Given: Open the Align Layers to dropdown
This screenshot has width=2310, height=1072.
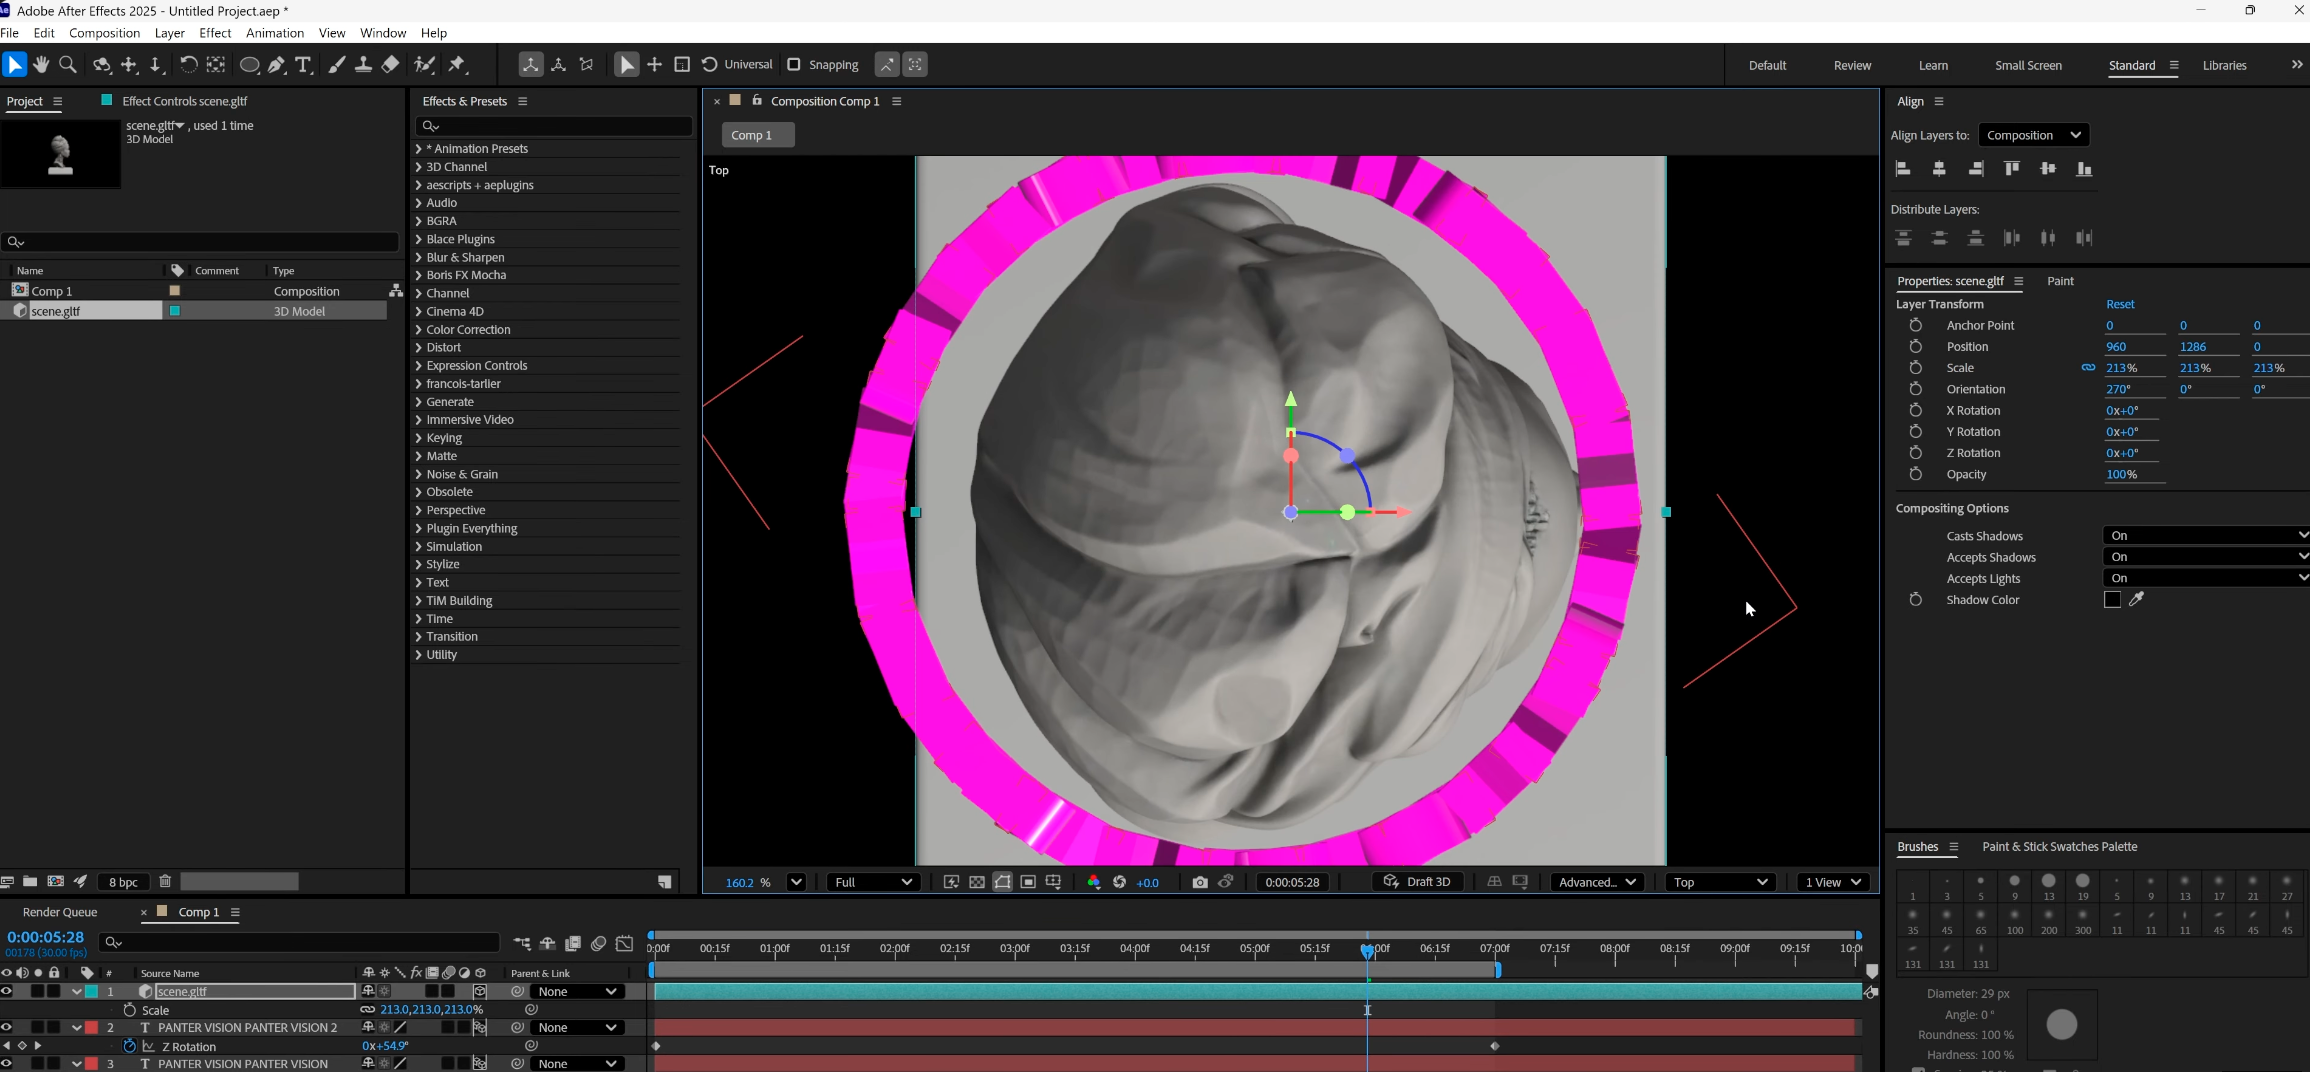Looking at the screenshot, I should [x=2033, y=135].
